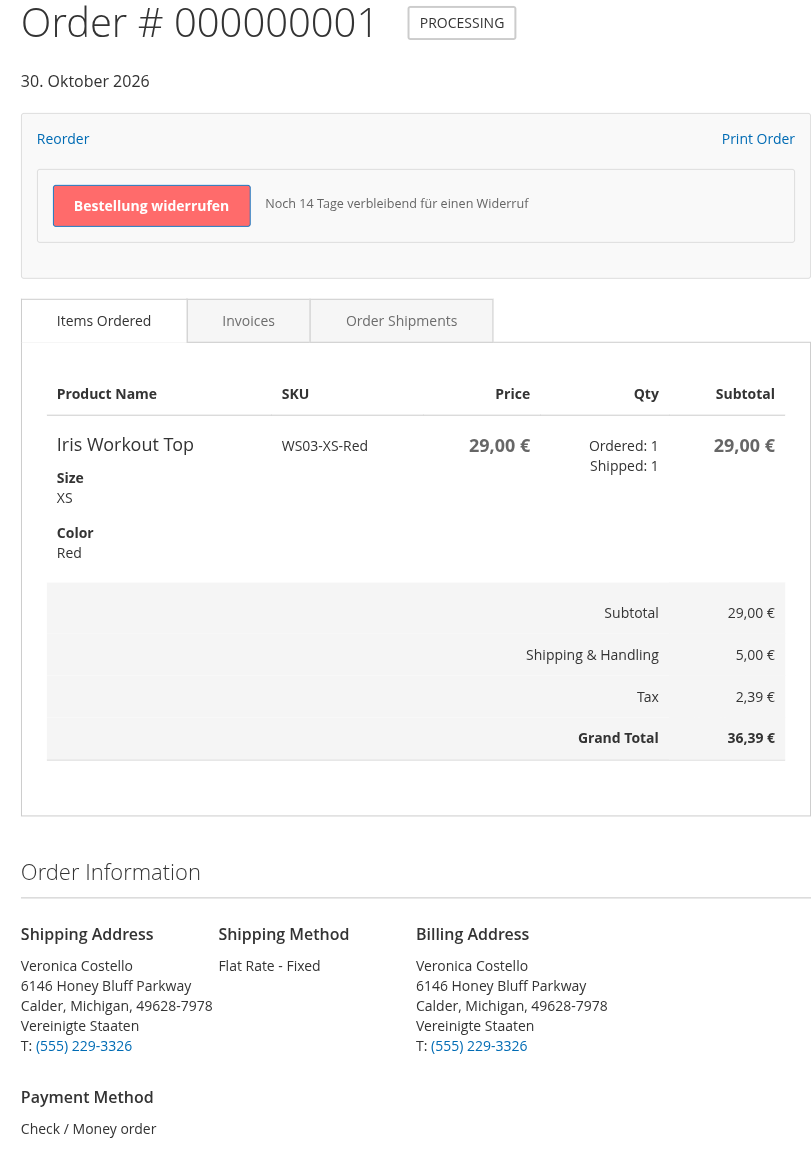Click the grand total amount 36,39 €
This screenshot has width=811, height=1176.
click(x=751, y=738)
